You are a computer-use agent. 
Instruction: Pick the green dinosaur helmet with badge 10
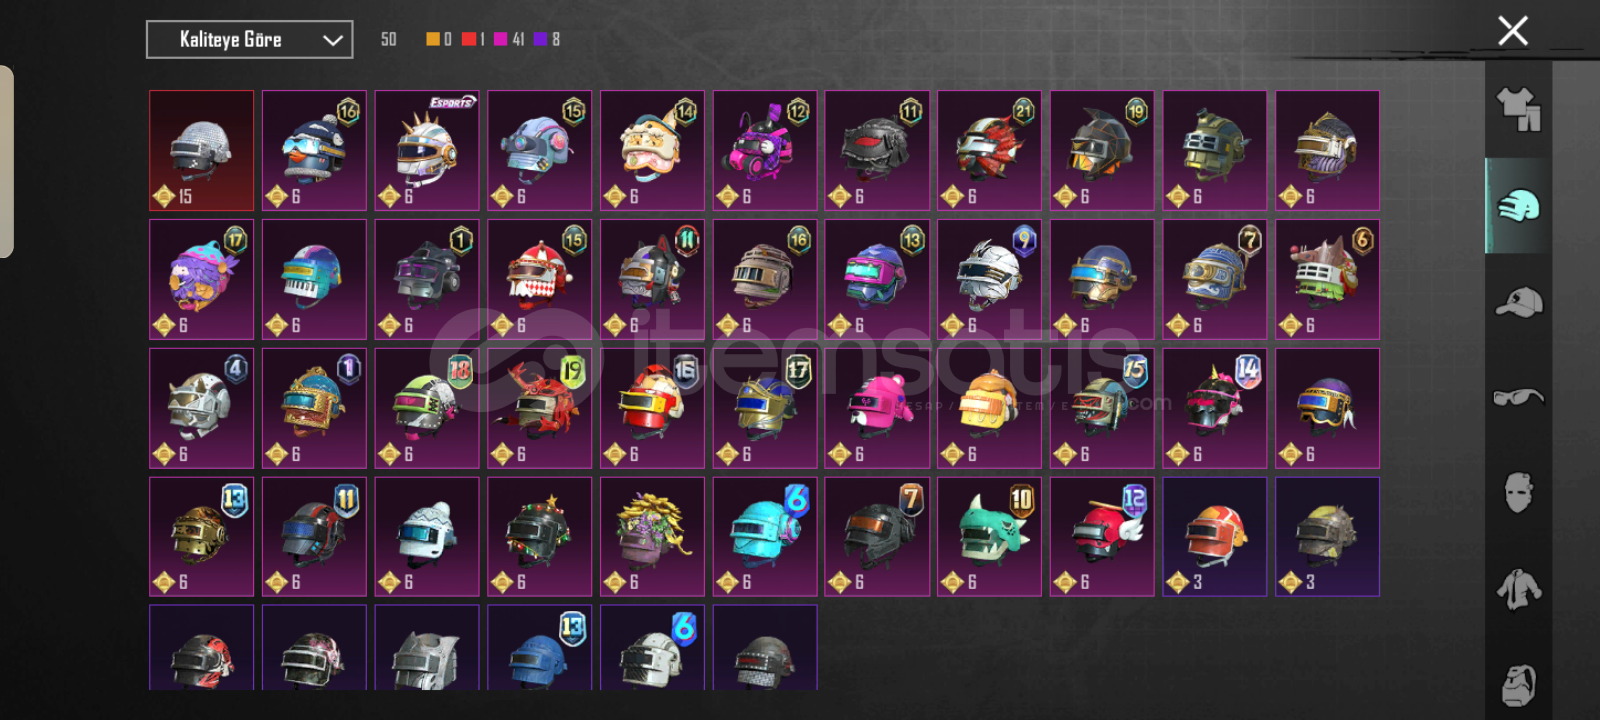(990, 536)
